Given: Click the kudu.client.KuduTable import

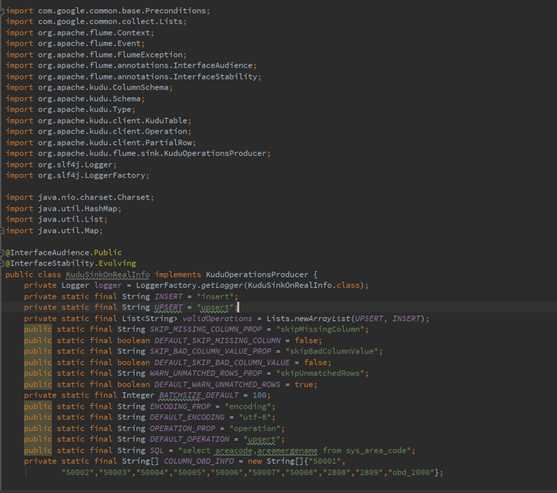Looking at the screenshot, I should pyautogui.click(x=99, y=121).
